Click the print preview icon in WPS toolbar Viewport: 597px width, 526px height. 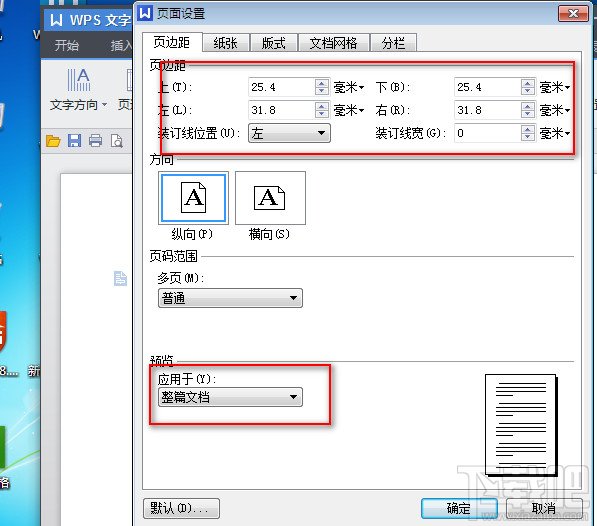pos(117,141)
